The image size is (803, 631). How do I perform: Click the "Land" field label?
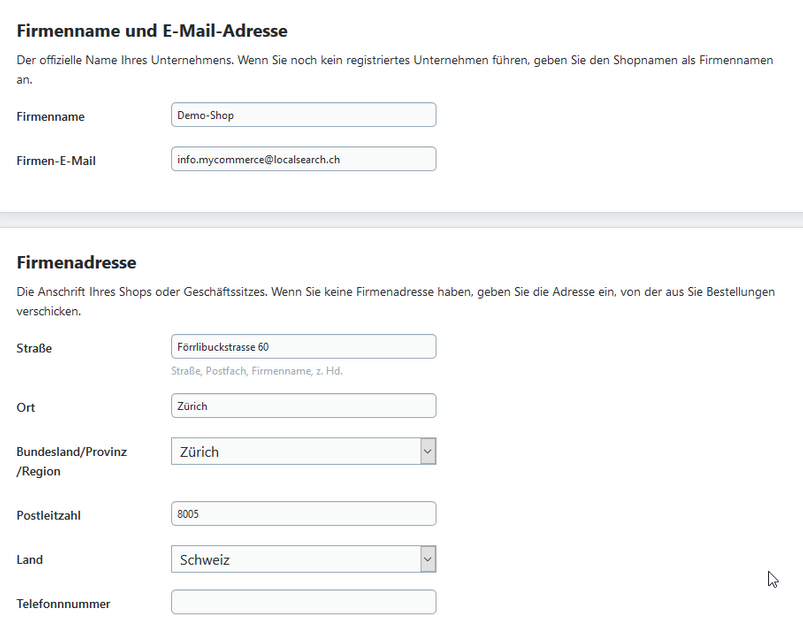(x=30, y=560)
